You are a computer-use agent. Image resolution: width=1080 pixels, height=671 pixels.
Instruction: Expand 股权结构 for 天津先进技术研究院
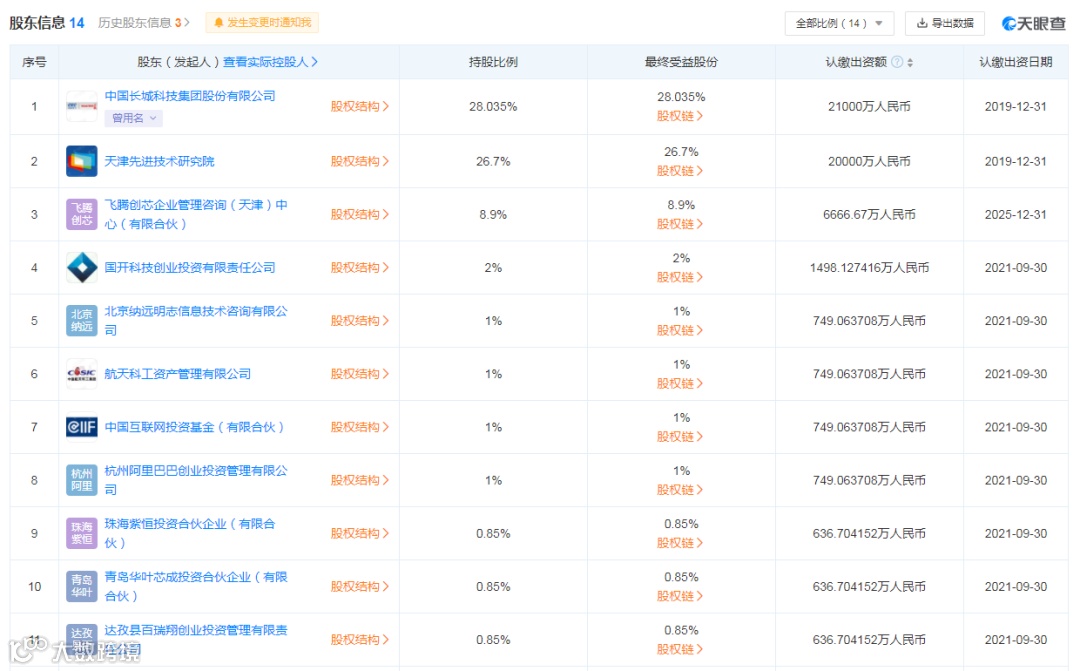[360, 161]
